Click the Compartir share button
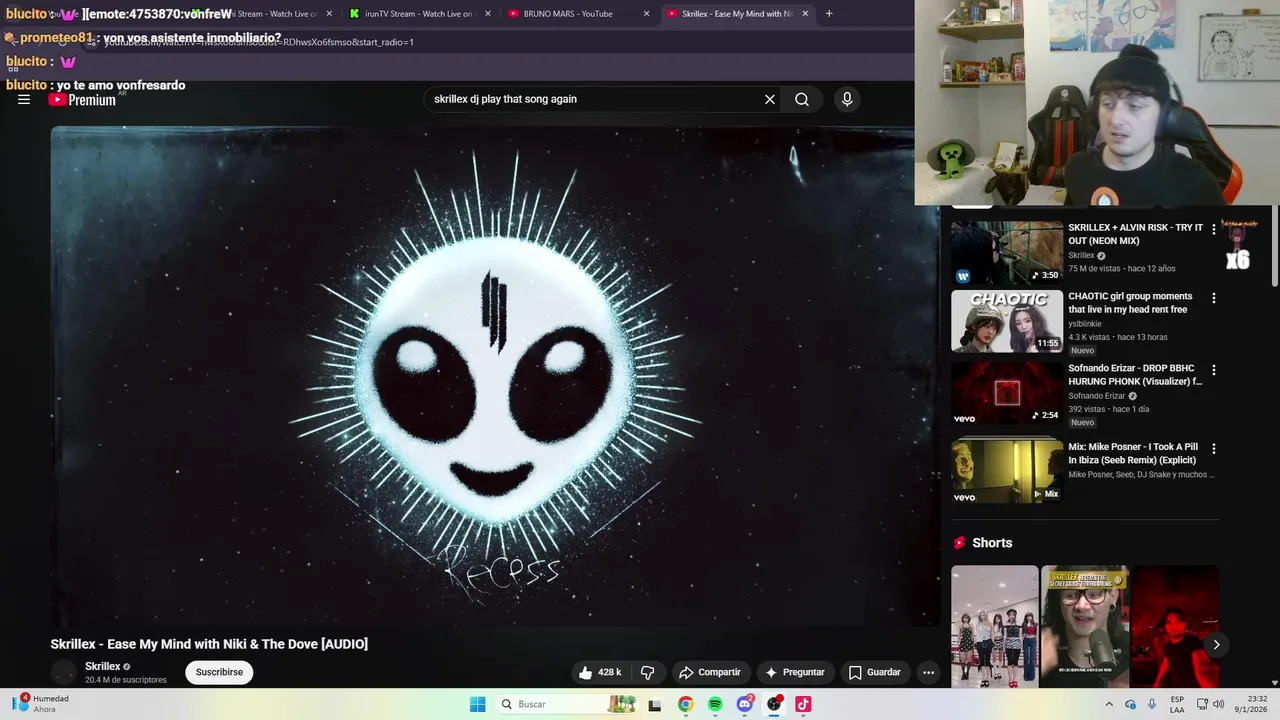The width and height of the screenshot is (1280, 720). [709, 672]
